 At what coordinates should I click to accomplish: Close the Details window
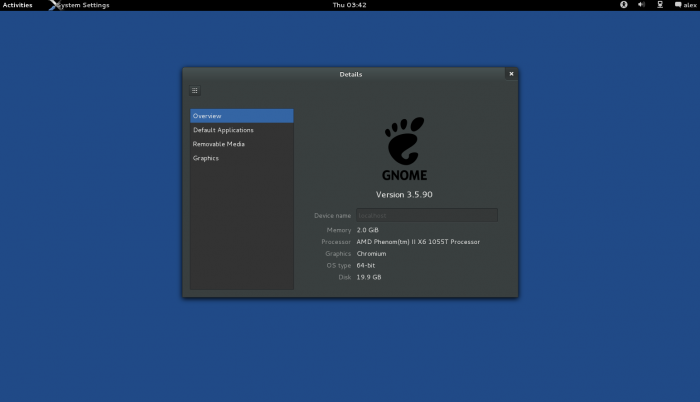(x=512, y=74)
